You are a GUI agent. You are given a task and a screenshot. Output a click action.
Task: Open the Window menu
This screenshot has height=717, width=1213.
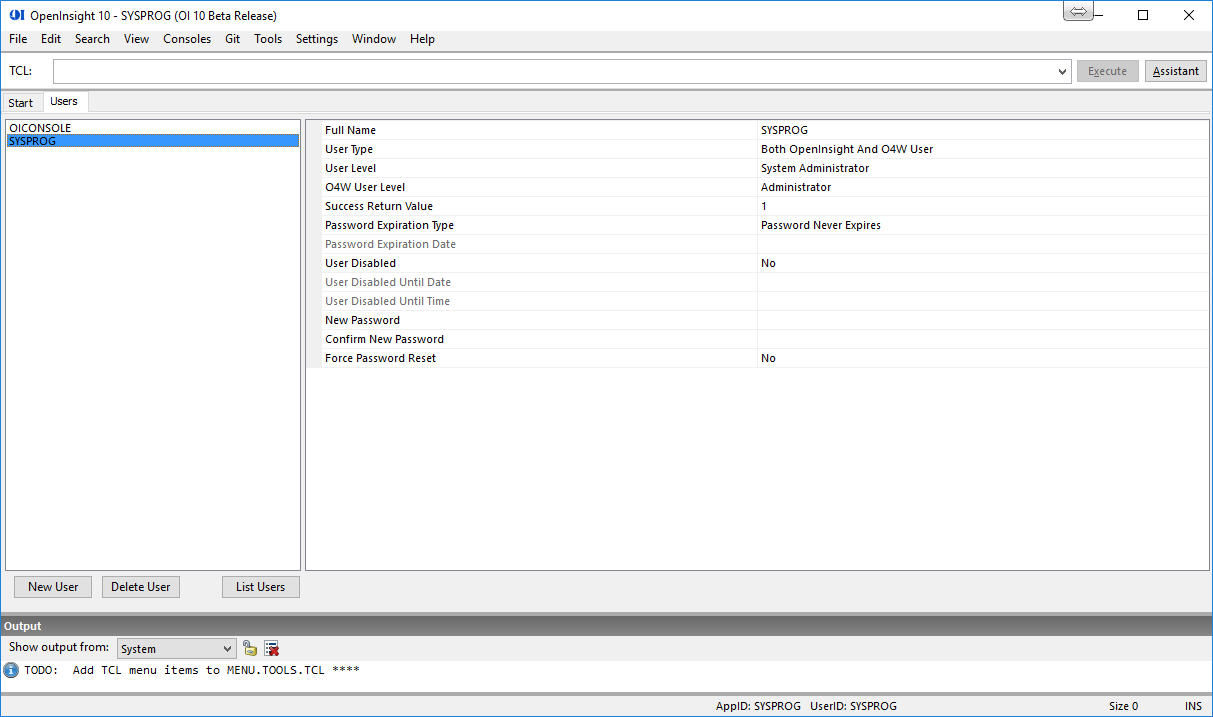pos(374,39)
